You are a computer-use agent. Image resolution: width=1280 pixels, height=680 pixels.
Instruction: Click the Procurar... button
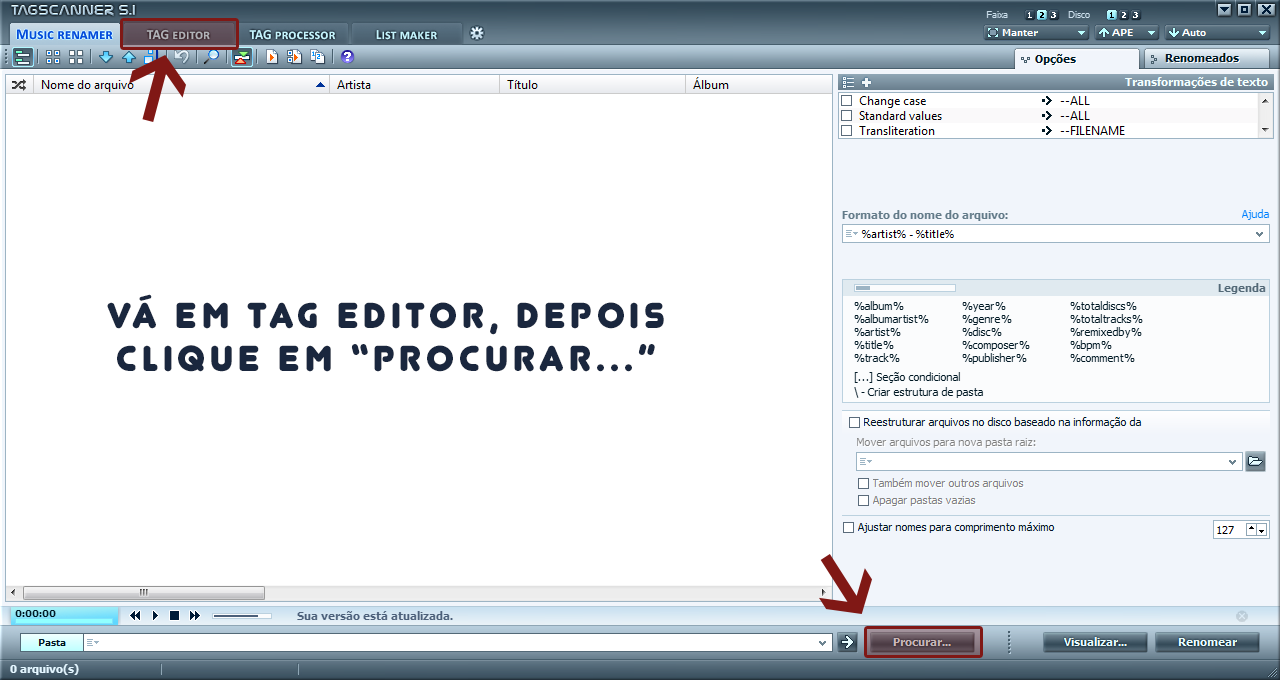pos(922,642)
